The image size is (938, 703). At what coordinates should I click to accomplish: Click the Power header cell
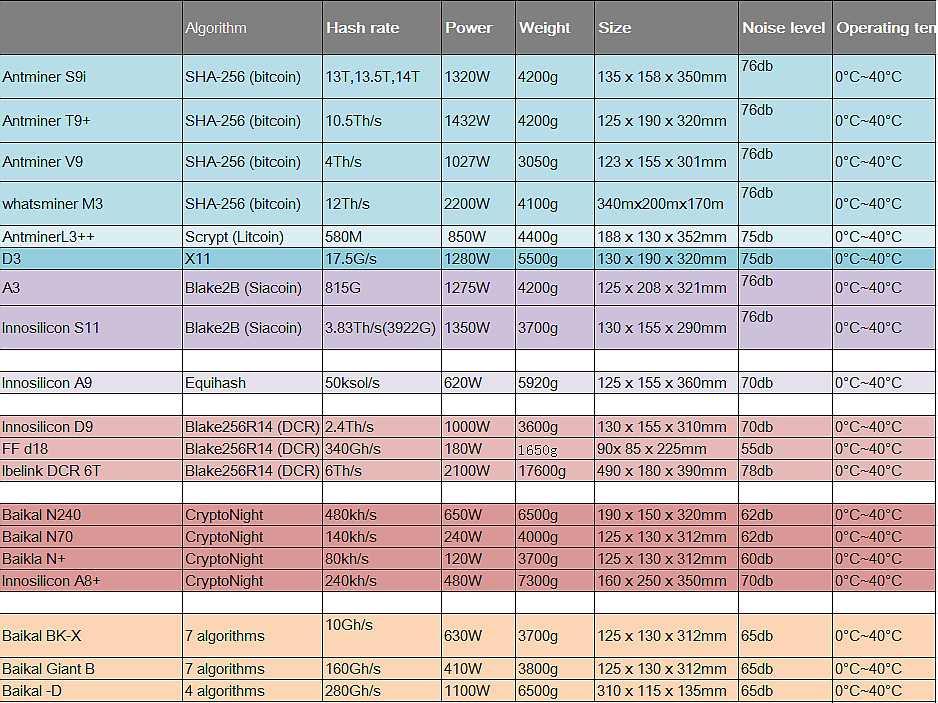[x=478, y=28]
